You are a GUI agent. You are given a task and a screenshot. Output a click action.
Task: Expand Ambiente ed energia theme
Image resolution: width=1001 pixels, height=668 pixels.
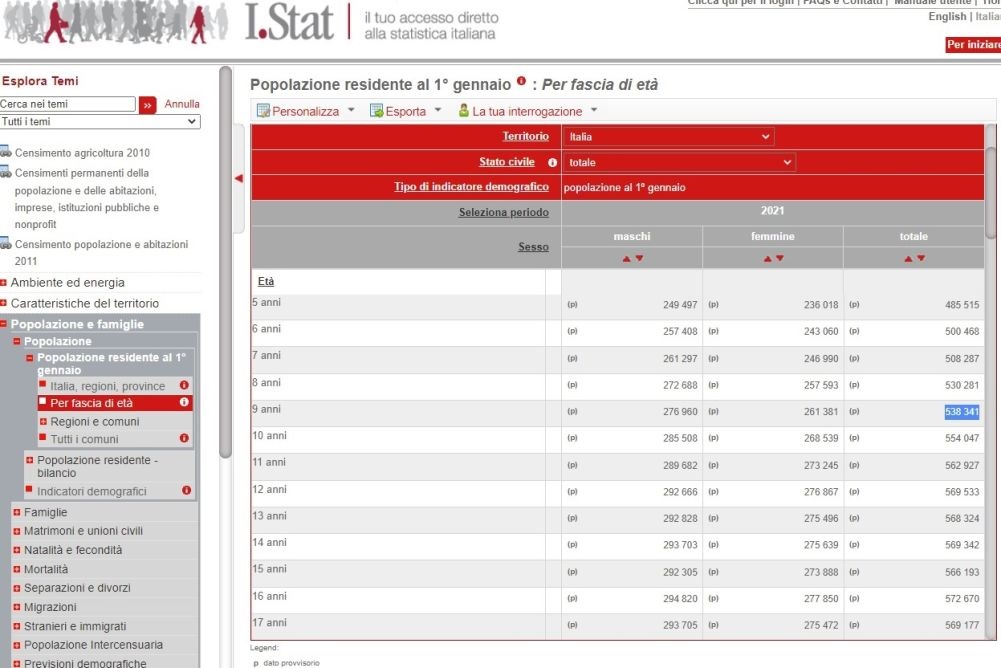[x=3, y=283]
